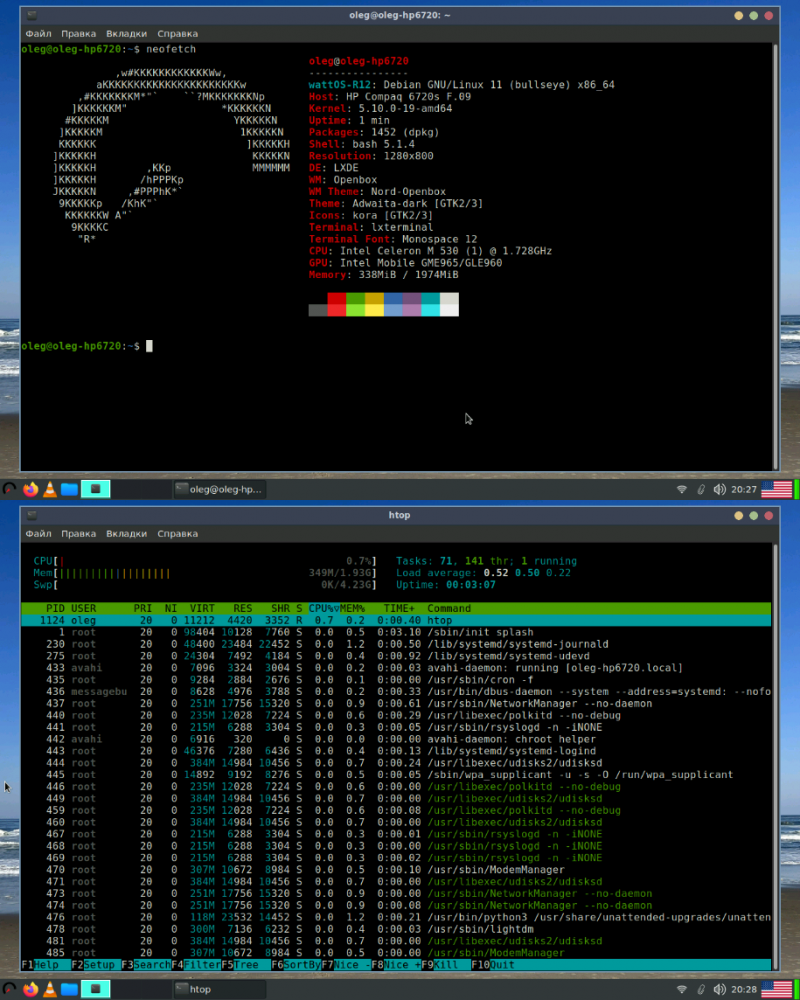Click terminal launcher icon in the 20:28 taskbar

[x=96, y=989]
